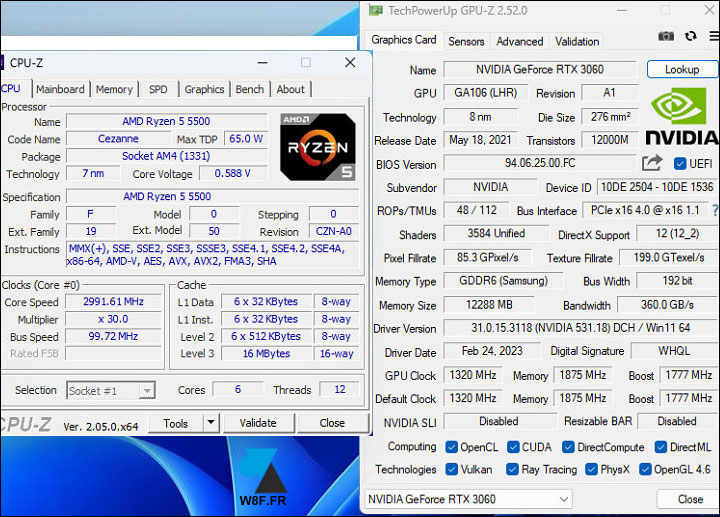This screenshot has height=517, width=720.
Task: Click GPU-Z title bar app icon
Action: (375, 10)
